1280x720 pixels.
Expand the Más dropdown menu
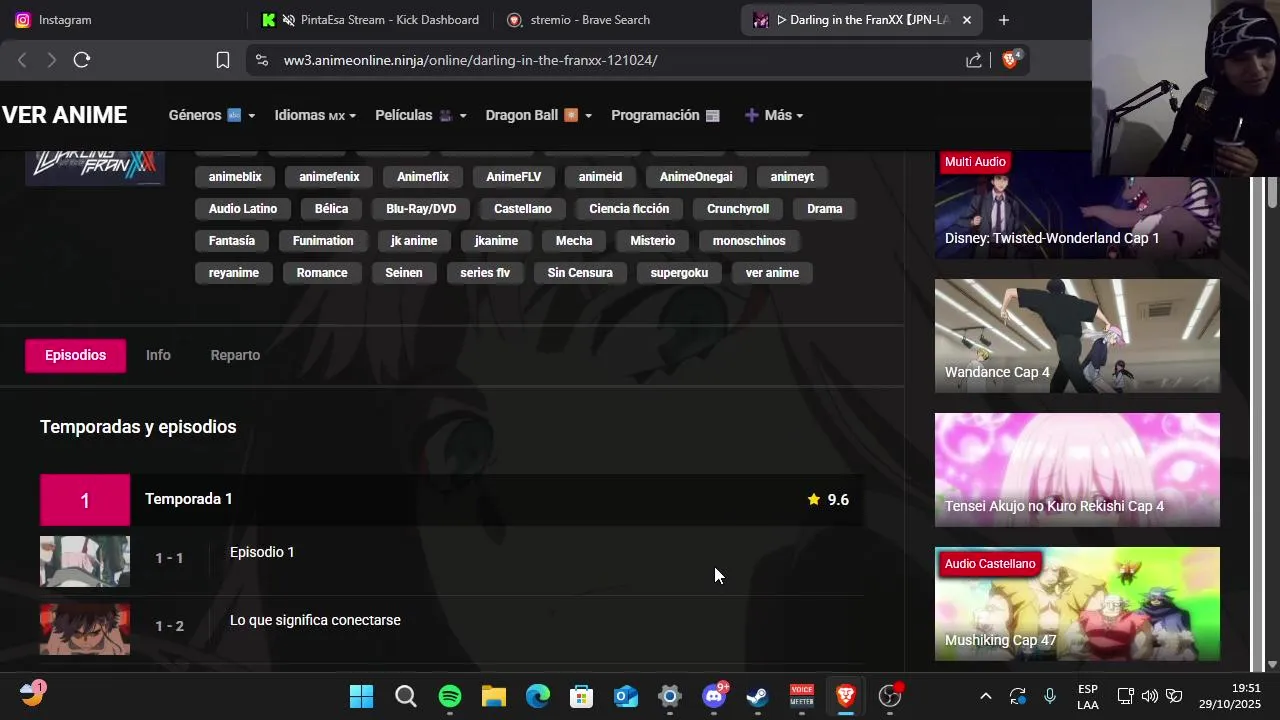[774, 115]
